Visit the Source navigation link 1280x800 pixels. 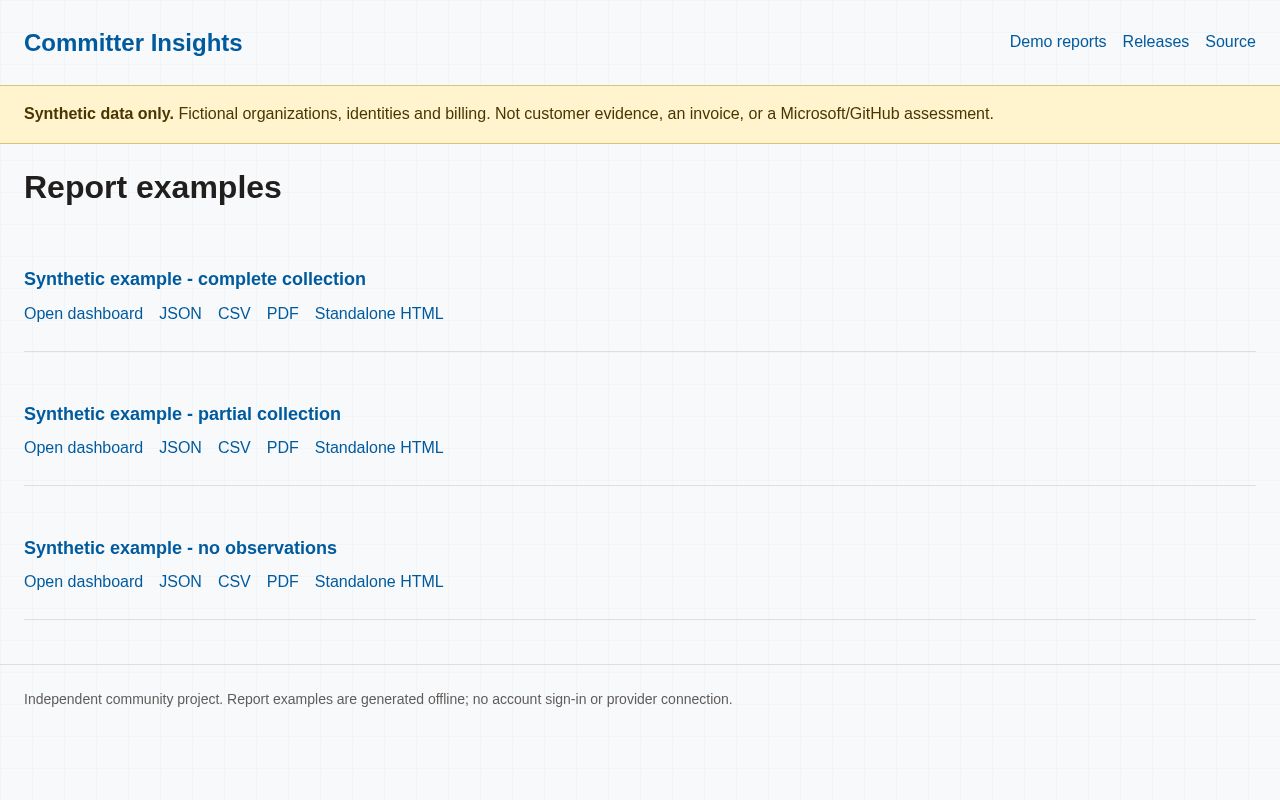coord(1230,42)
